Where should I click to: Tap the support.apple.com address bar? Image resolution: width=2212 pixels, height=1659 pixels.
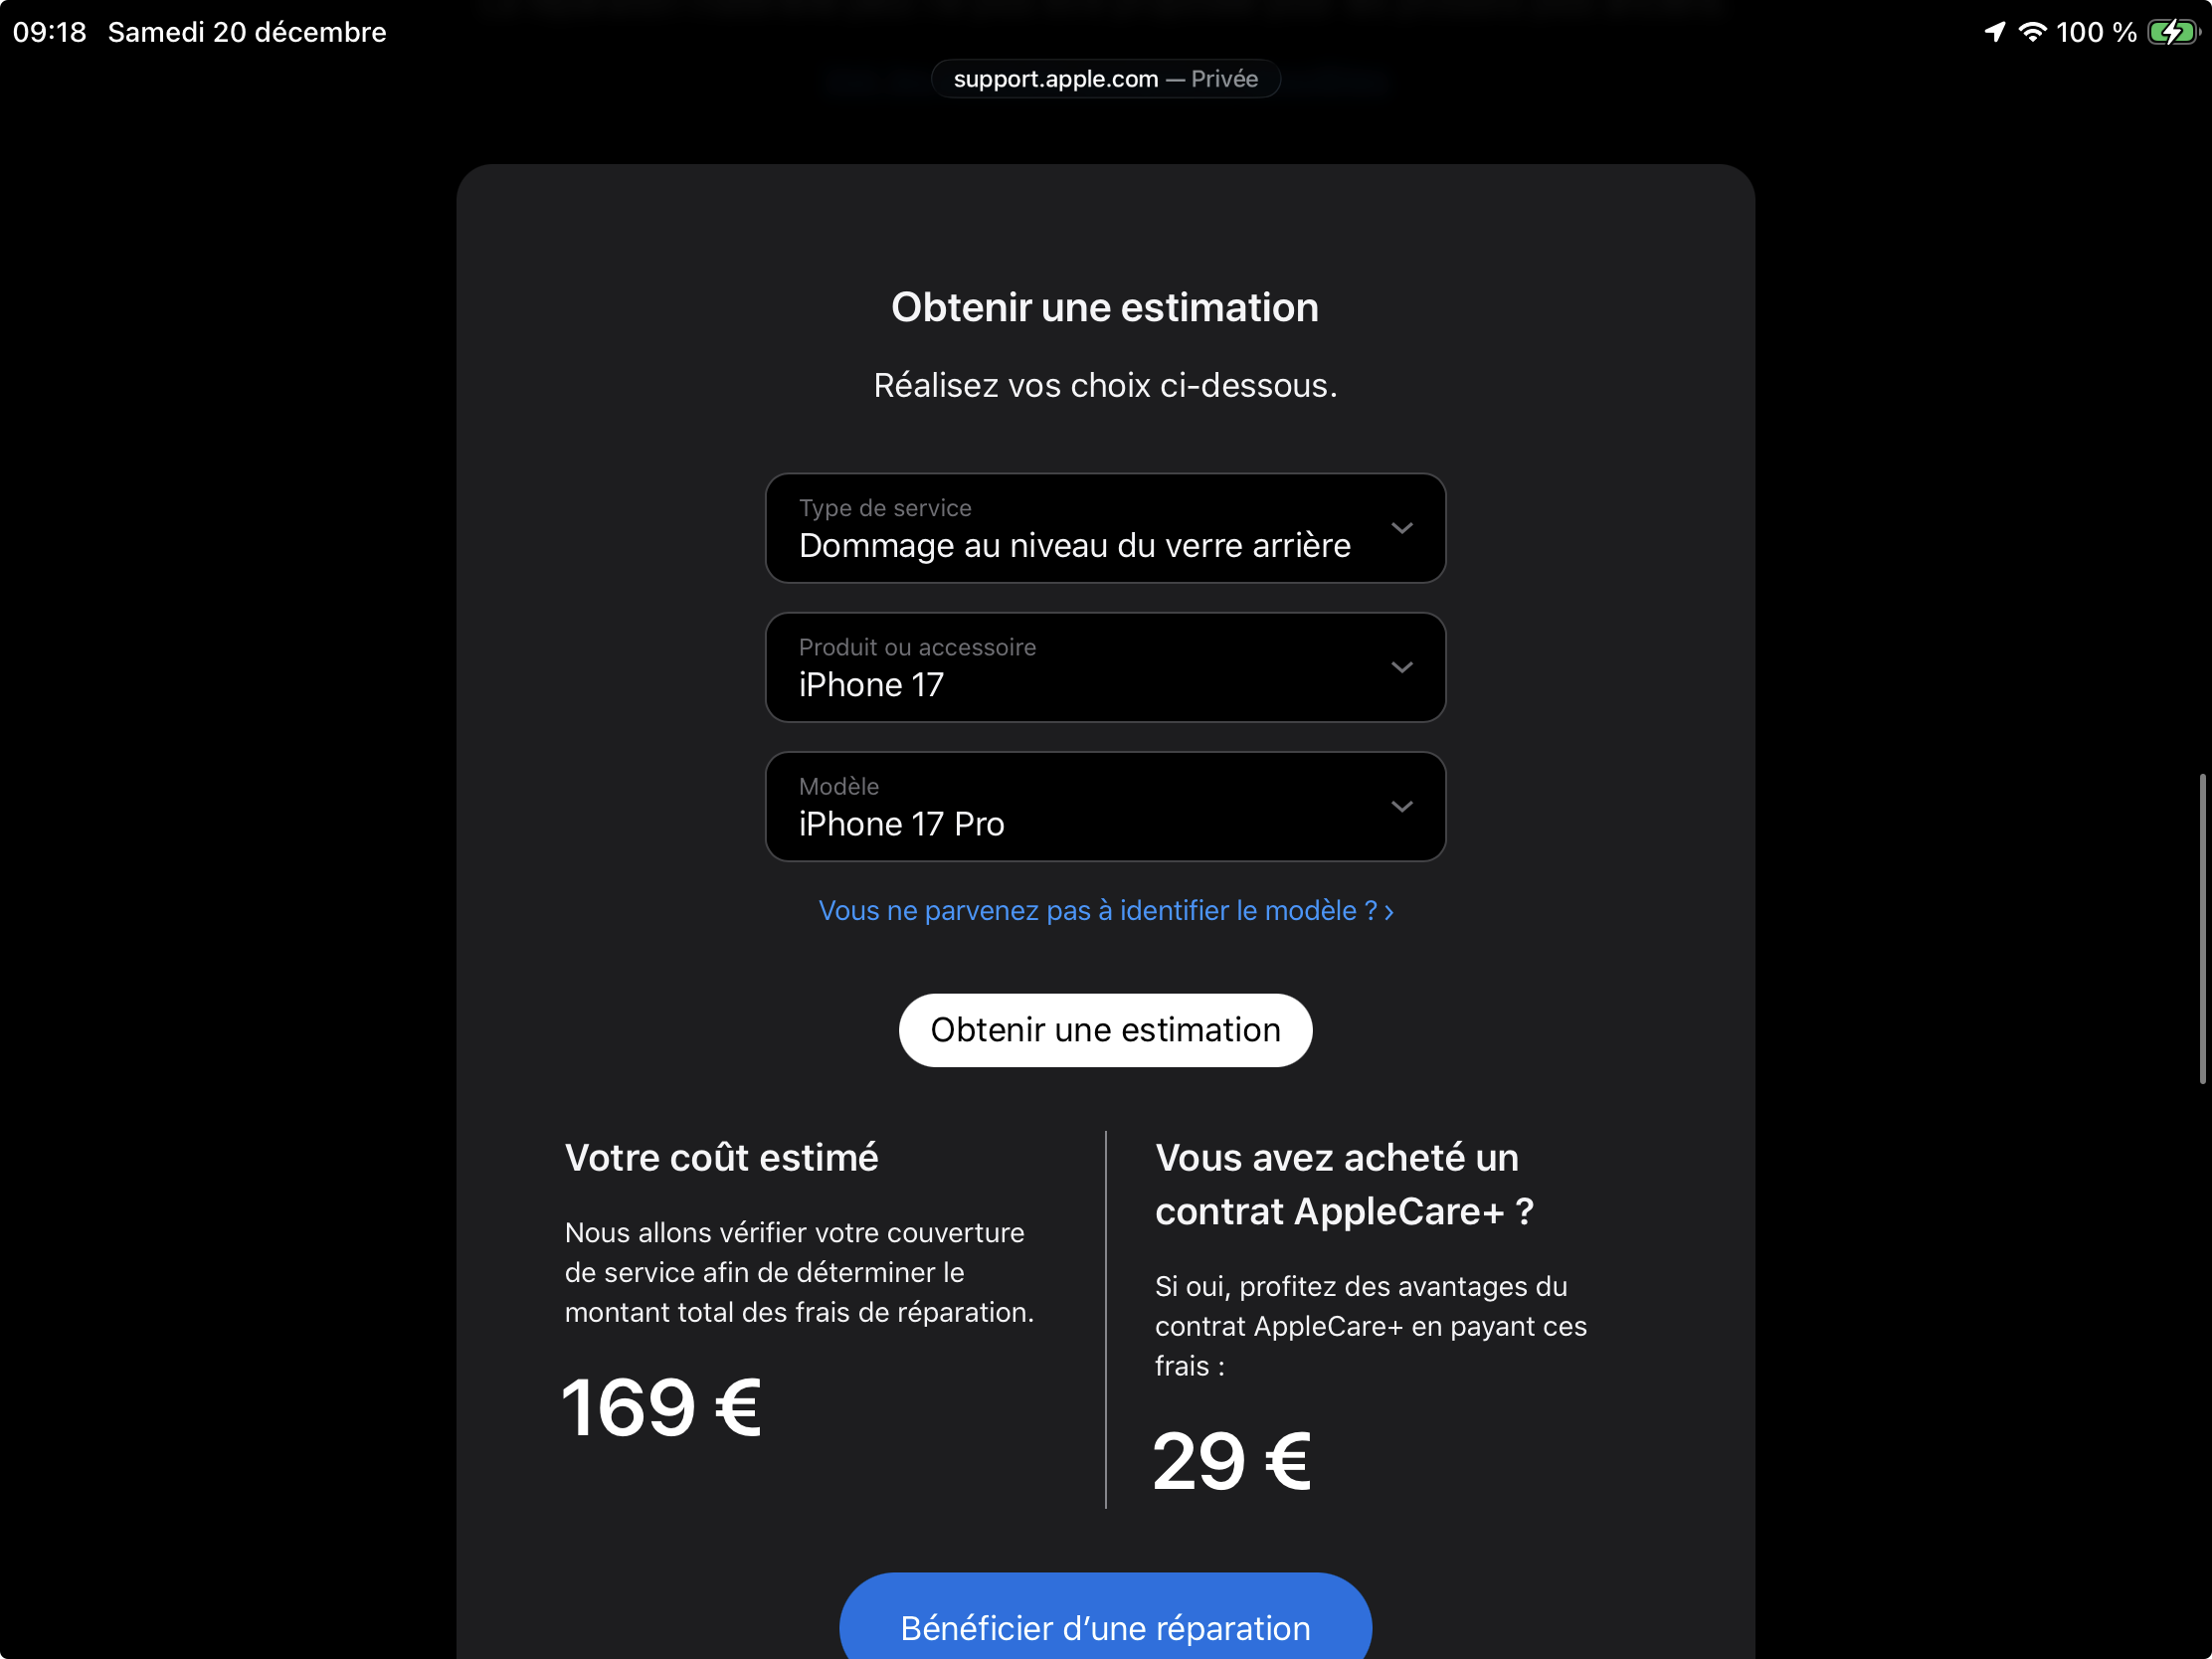(1105, 79)
